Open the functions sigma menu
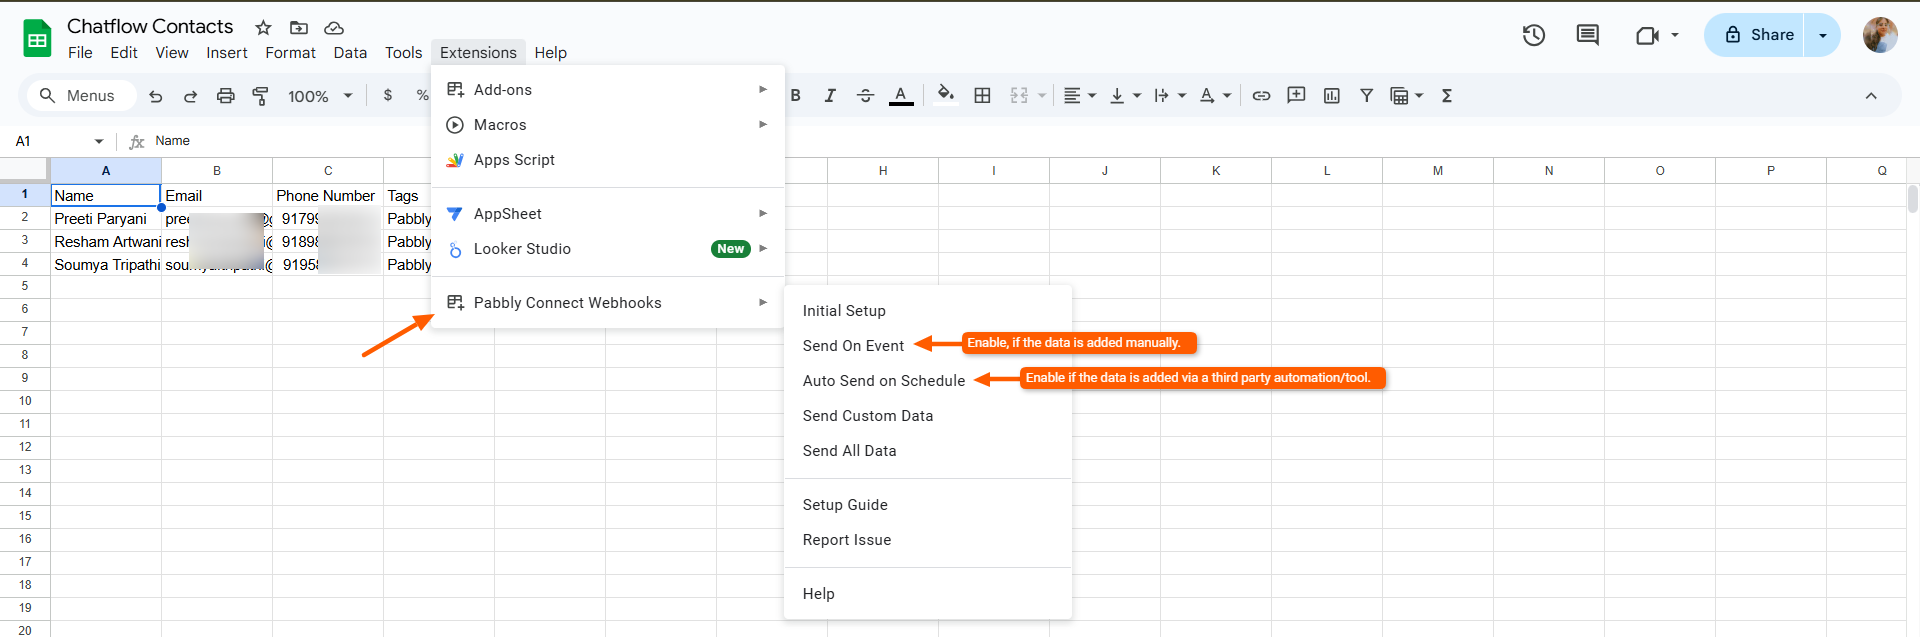Viewport: 1920px width, 637px height. tap(1446, 96)
